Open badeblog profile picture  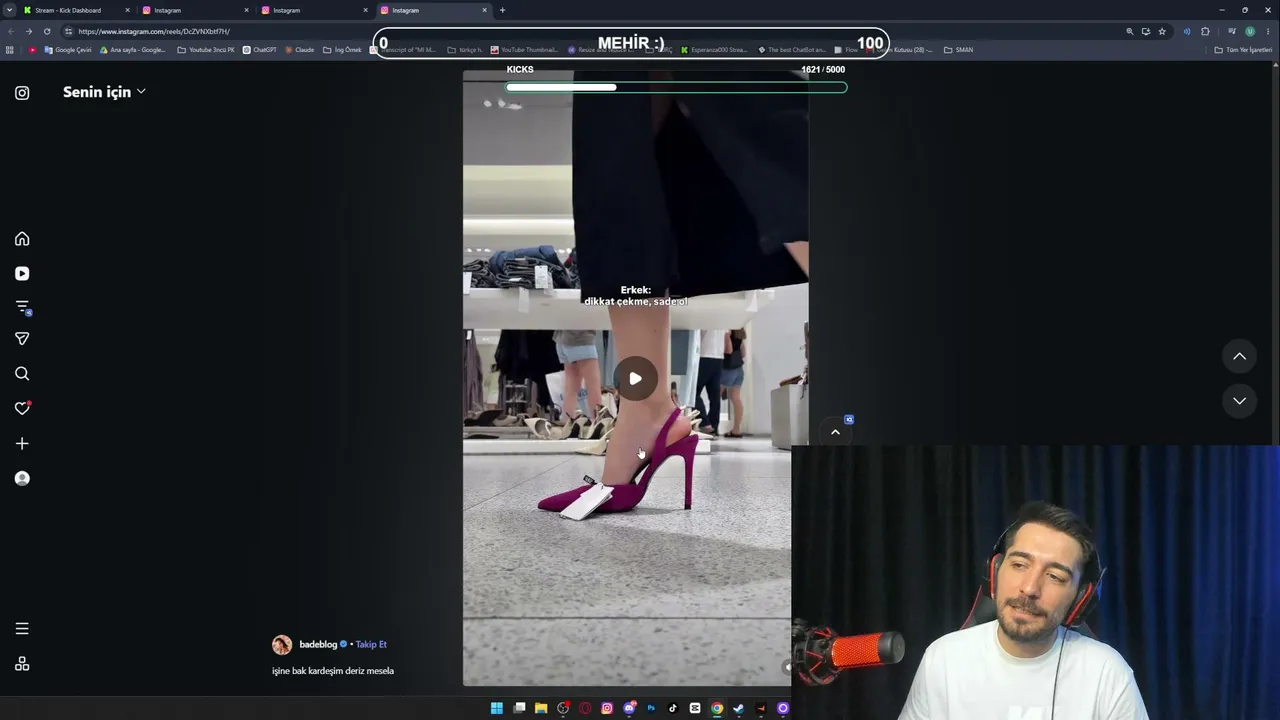point(282,645)
